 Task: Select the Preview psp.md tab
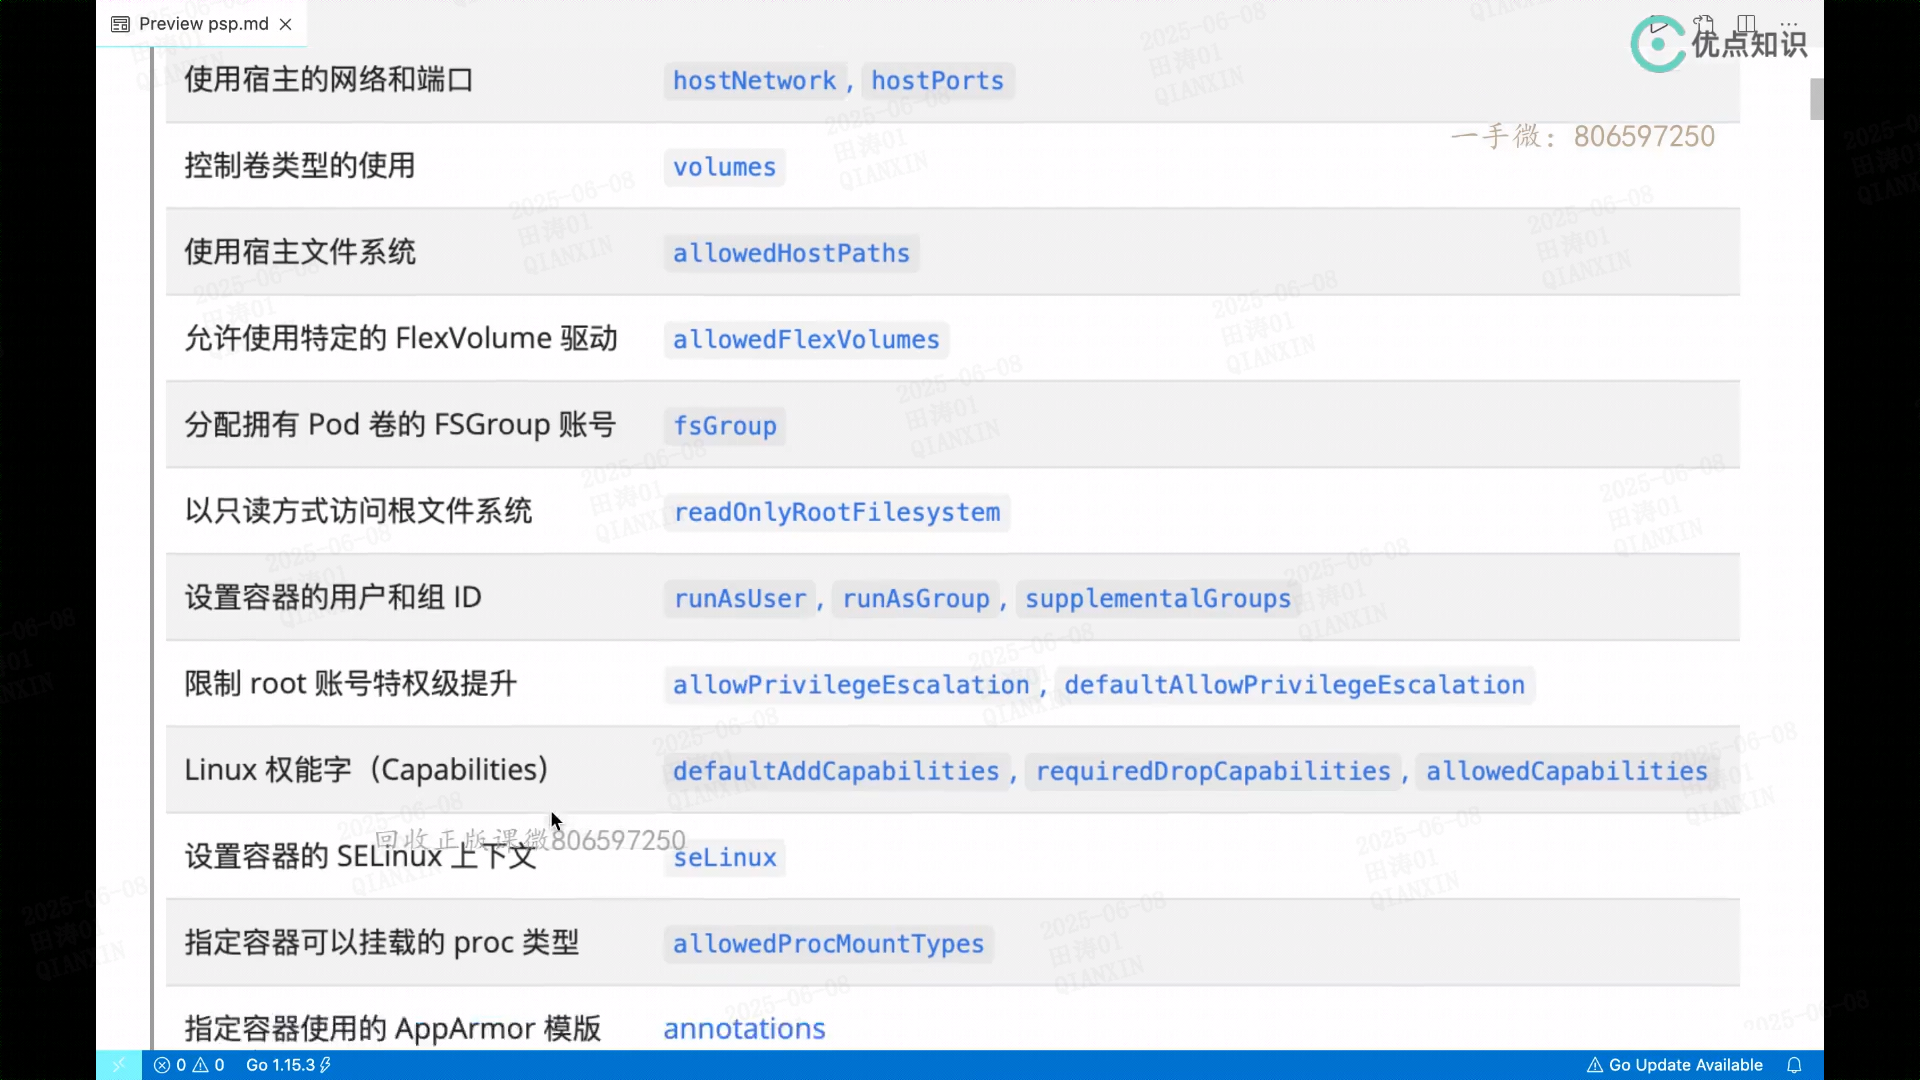pyautogui.click(x=203, y=24)
